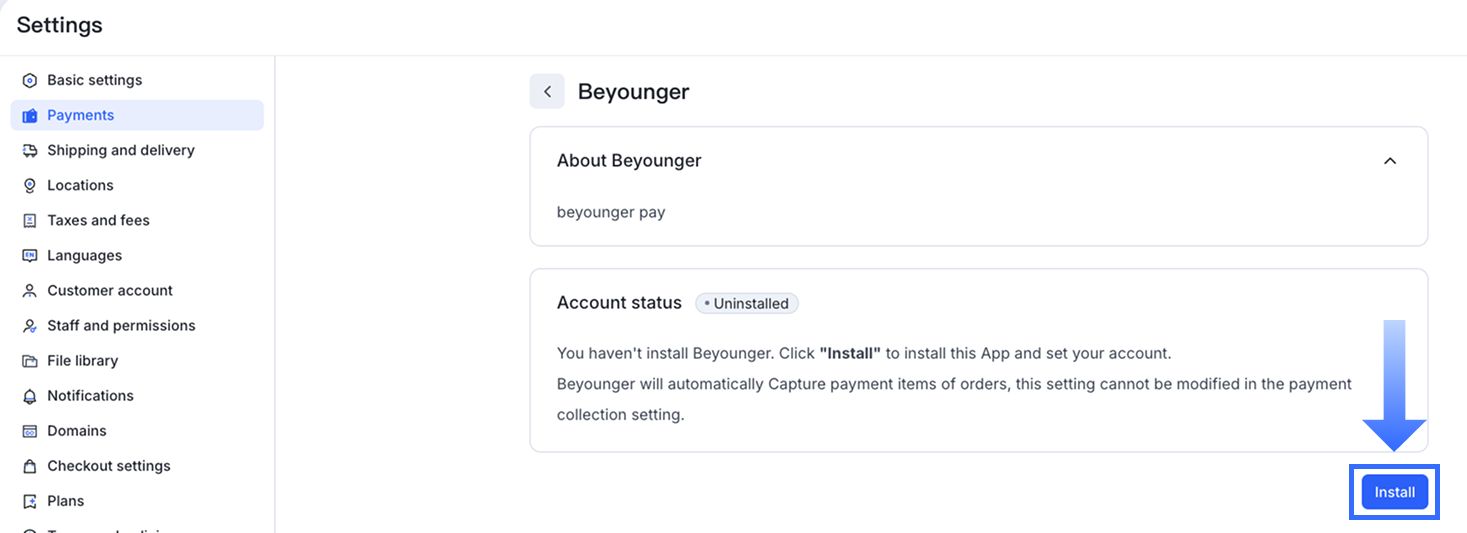Image resolution: width=1467 pixels, height=533 pixels.
Task: Go back using the arrow beside Beyounger
Action: click(x=547, y=92)
